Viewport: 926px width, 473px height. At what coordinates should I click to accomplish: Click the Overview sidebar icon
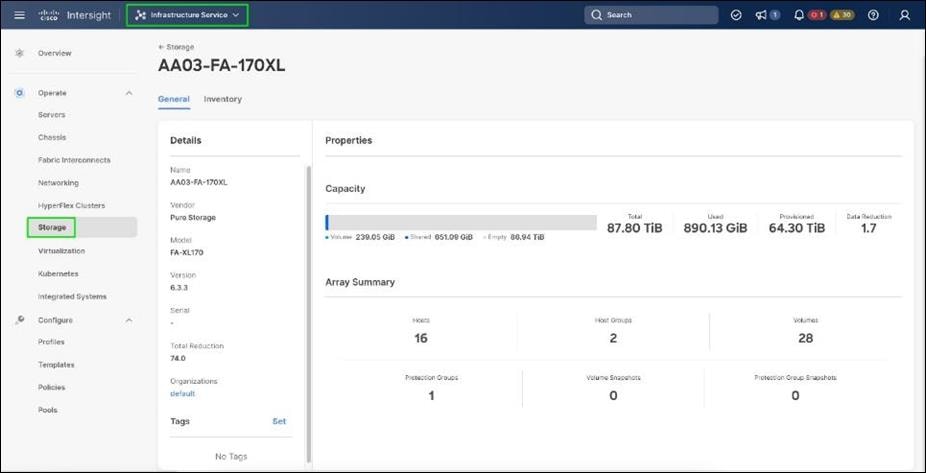click(19, 53)
